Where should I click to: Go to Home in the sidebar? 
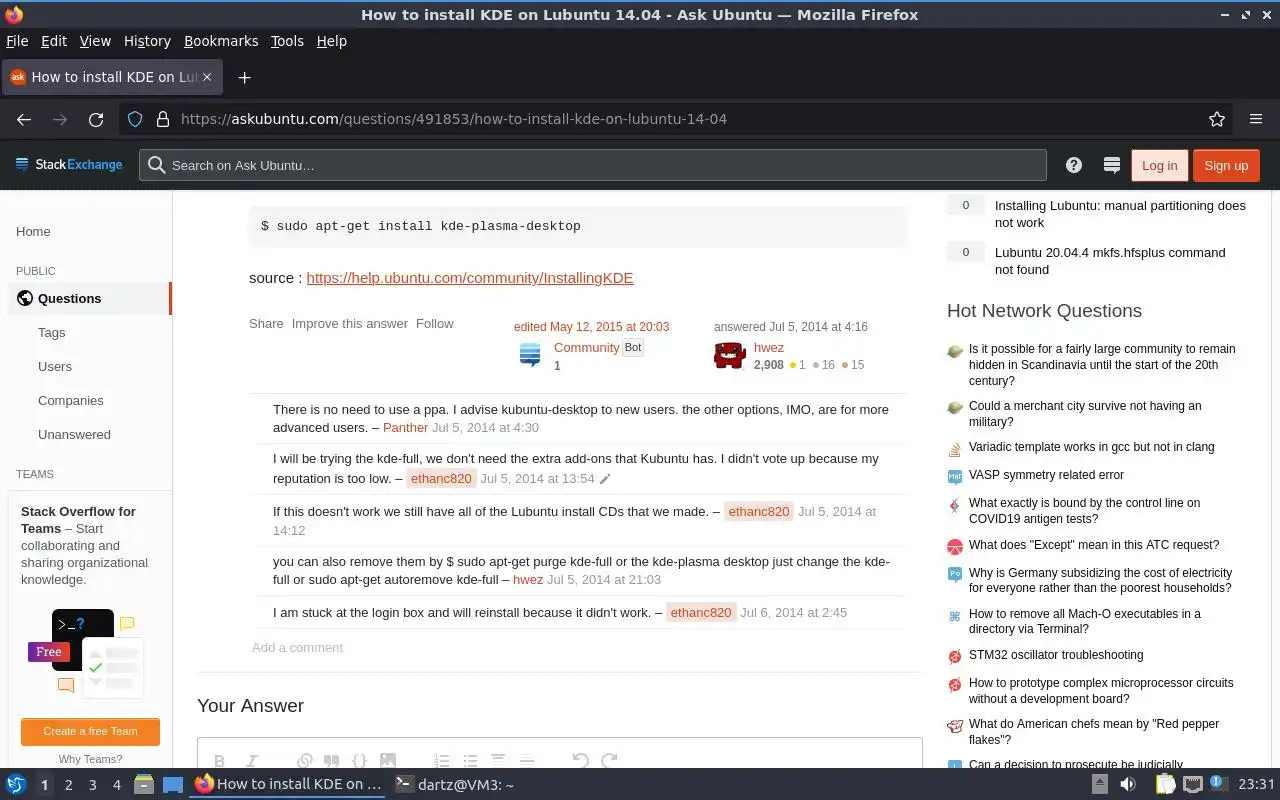[33, 232]
